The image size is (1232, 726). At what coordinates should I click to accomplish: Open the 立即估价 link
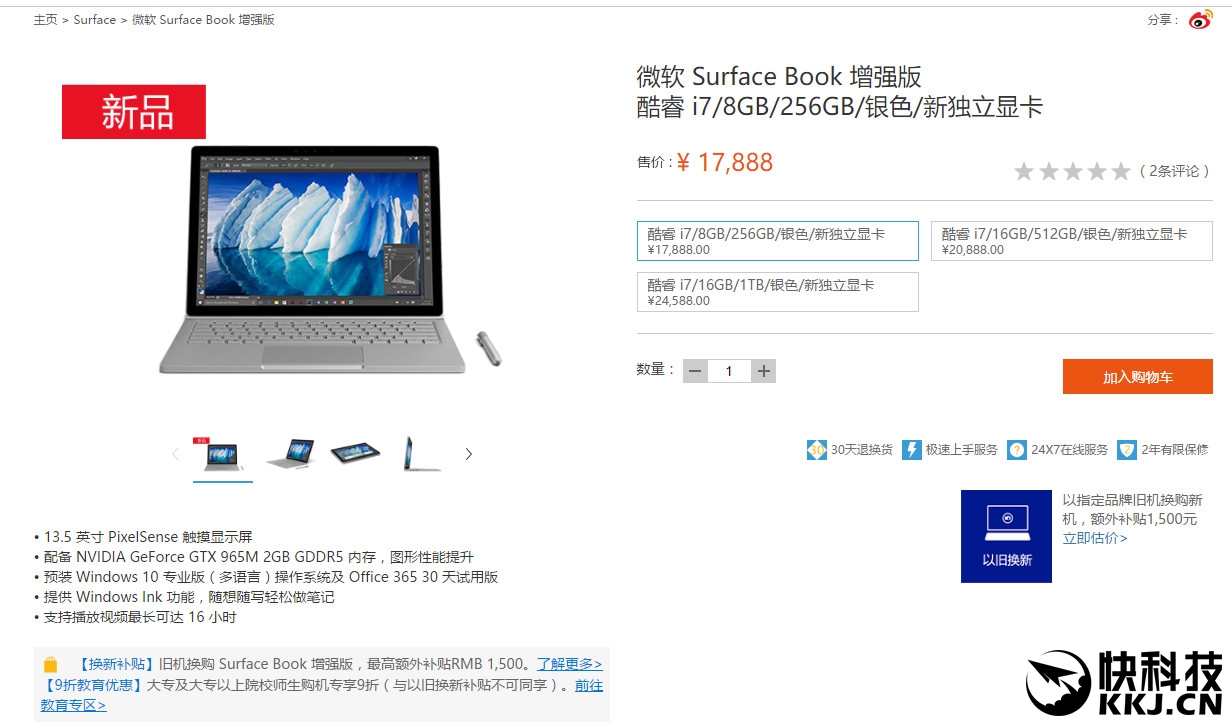point(1095,538)
